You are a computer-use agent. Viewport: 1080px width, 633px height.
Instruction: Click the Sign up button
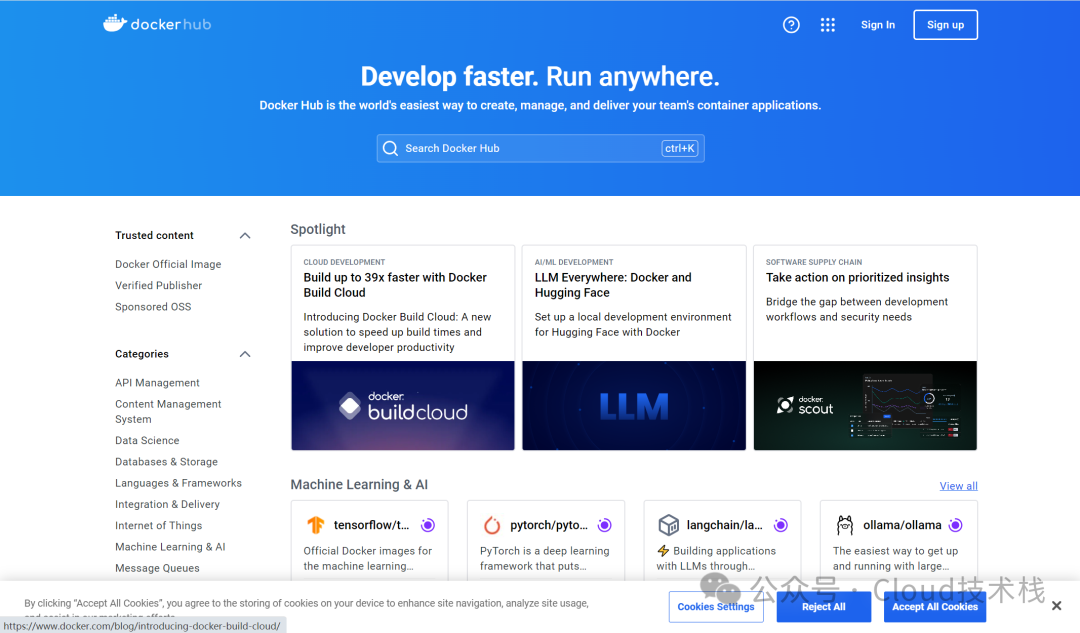point(945,25)
